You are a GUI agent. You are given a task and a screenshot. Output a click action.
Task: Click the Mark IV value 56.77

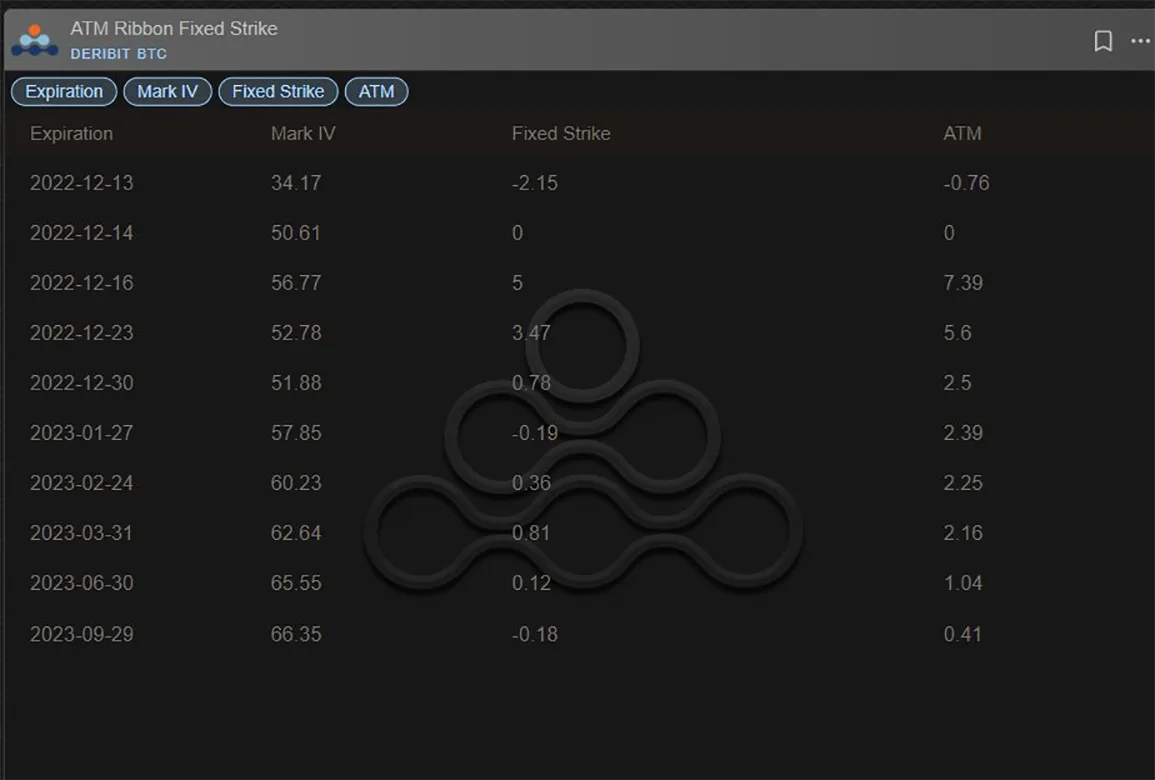click(296, 283)
